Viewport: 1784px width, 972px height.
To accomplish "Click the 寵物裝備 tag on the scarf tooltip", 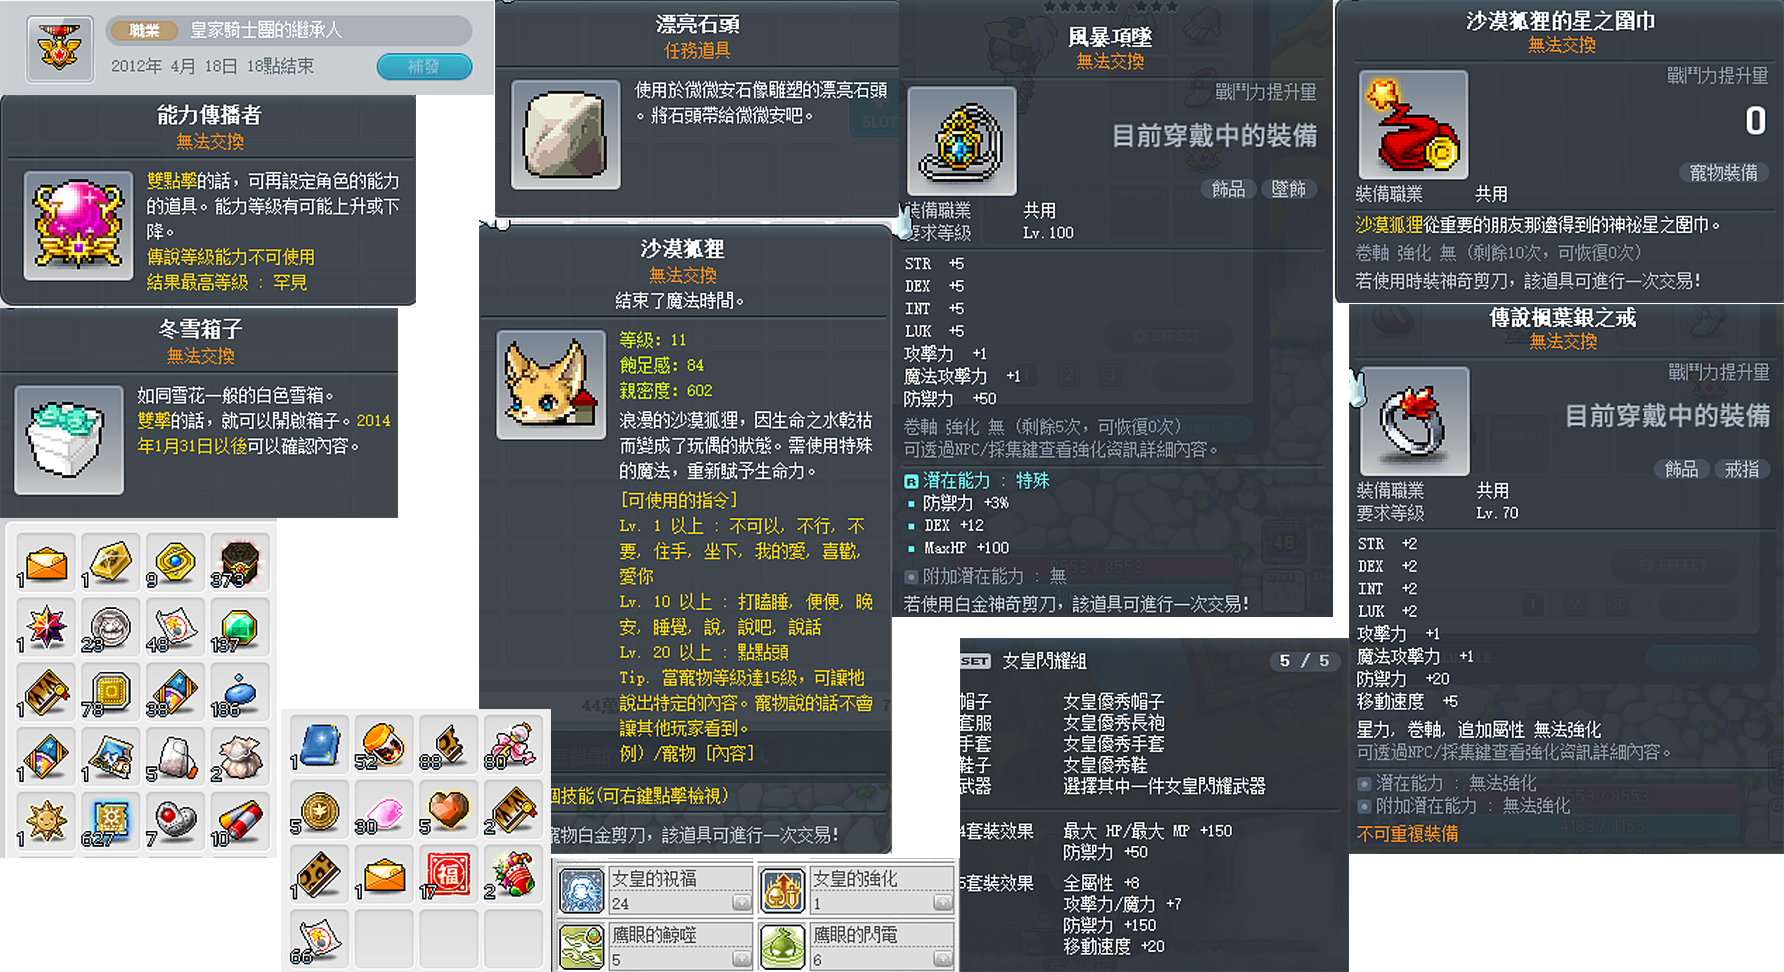I will (x=1723, y=173).
